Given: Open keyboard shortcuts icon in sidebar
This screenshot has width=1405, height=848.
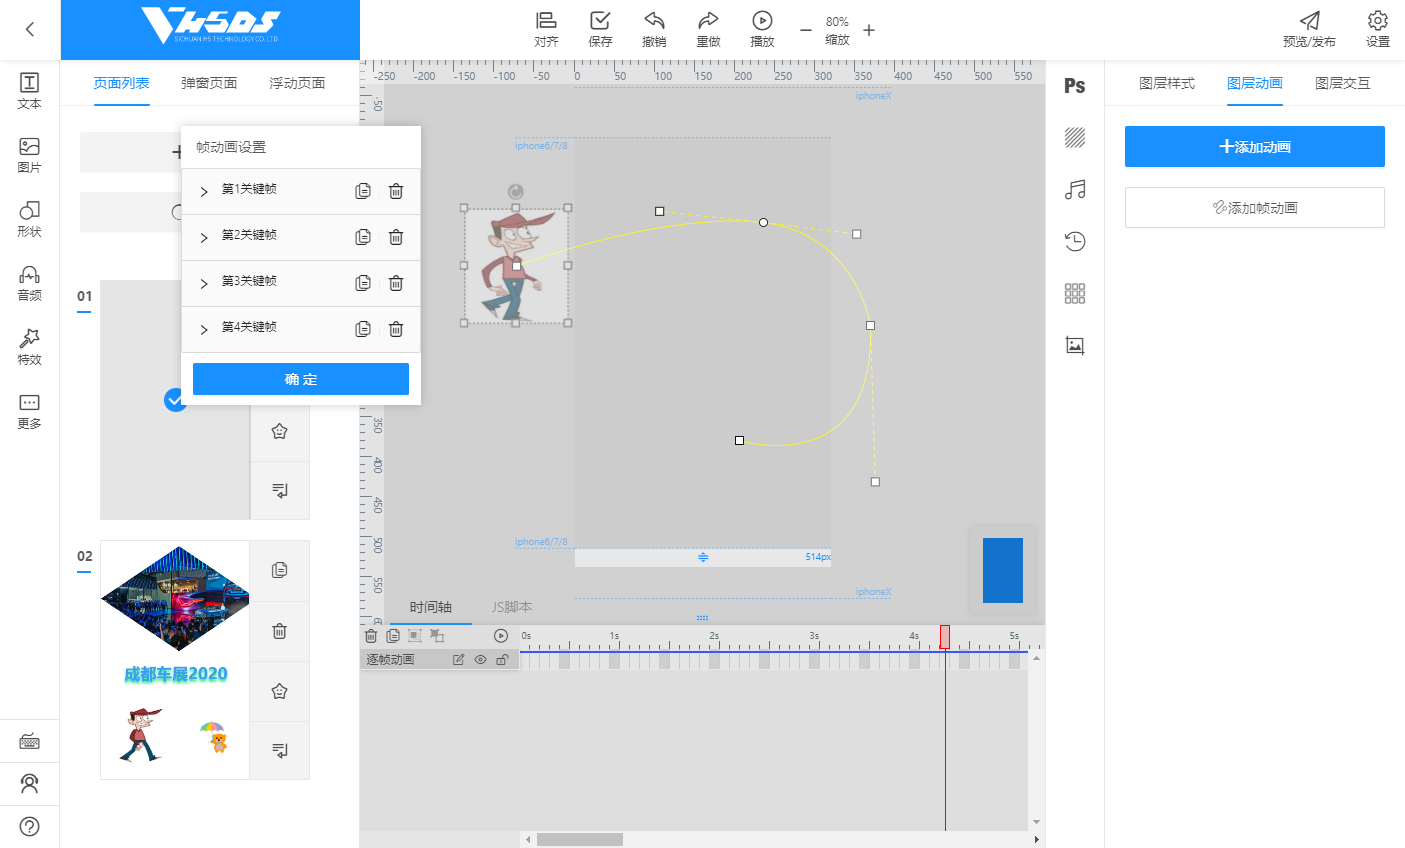Looking at the screenshot, I should point(29,741).
